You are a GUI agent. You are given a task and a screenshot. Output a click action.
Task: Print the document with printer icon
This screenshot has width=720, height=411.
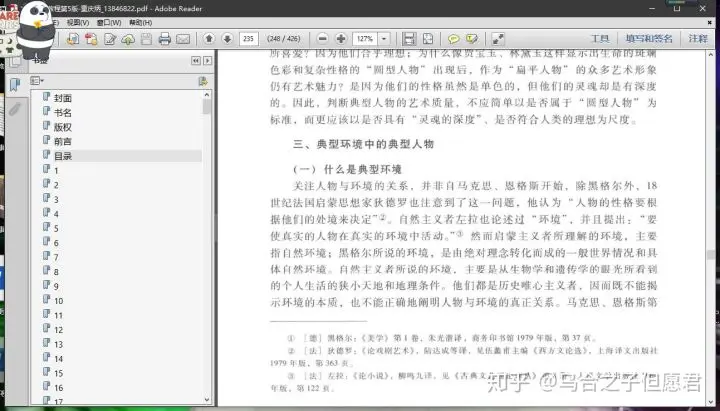coord(164,39)
